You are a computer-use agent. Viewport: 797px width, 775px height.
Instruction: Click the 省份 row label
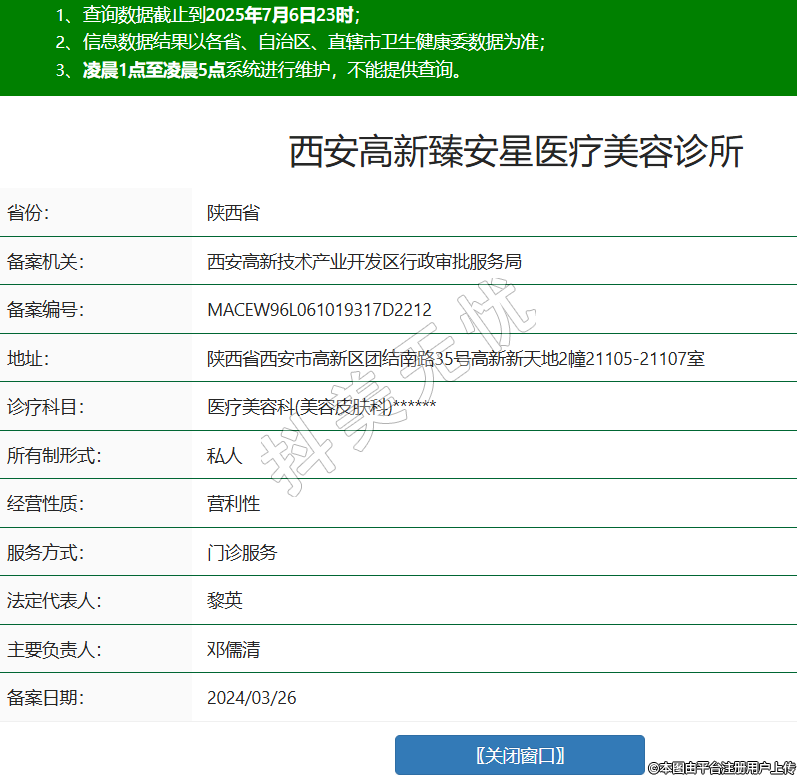pyautogui.click(x=28, y=213)
